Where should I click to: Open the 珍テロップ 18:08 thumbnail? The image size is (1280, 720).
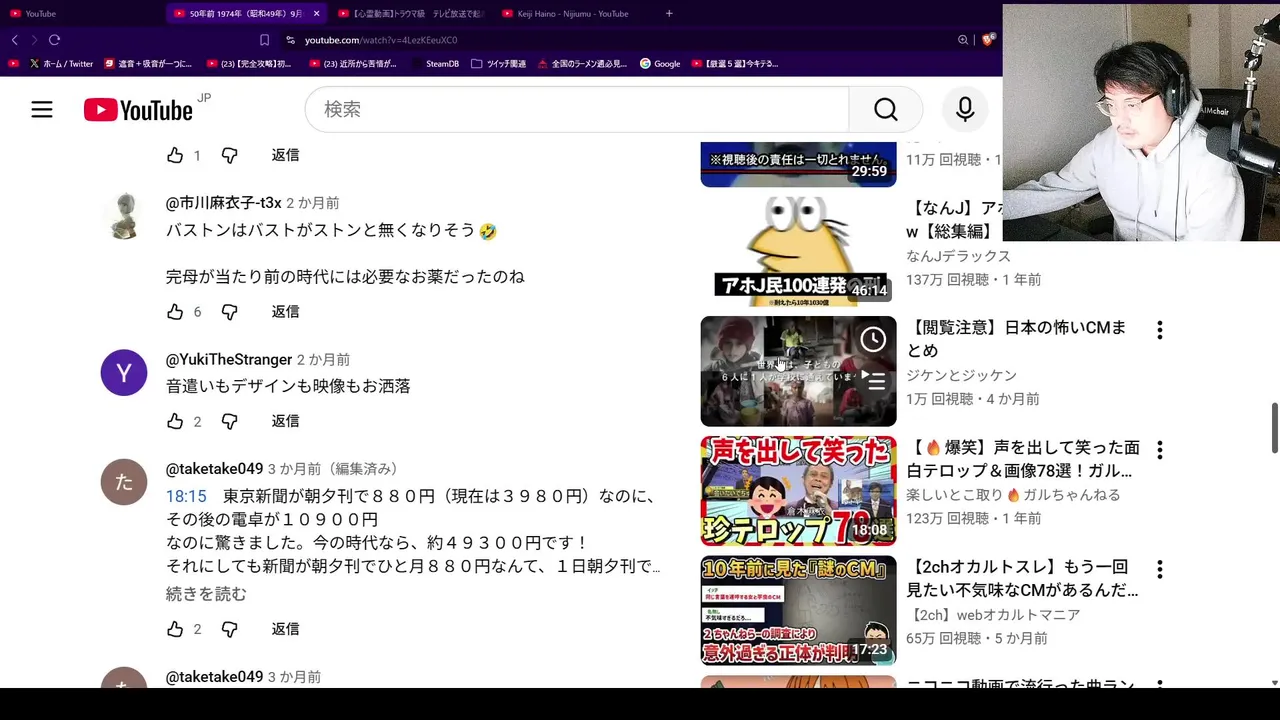coord(798,491)
